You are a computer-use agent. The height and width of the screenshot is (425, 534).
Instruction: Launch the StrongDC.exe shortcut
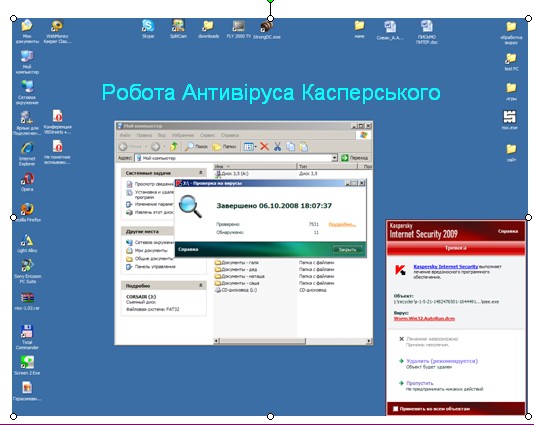click(267, 29)
